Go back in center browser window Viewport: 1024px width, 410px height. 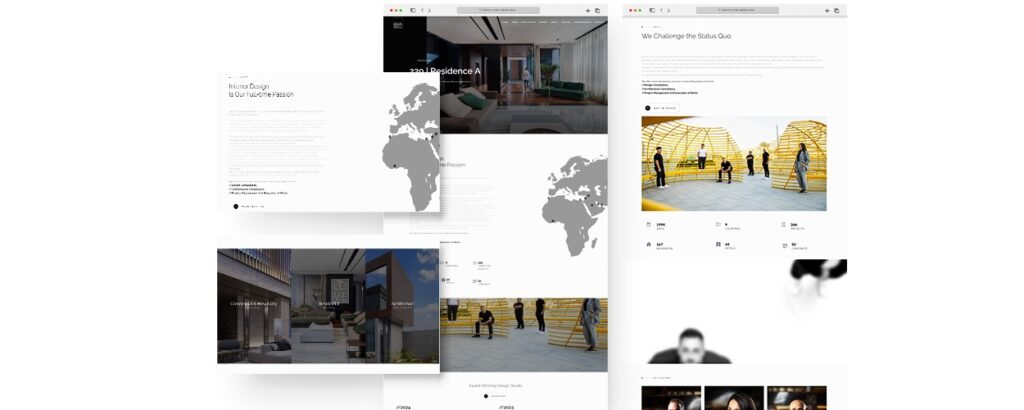pyautogui.click(x=423, y=10)
